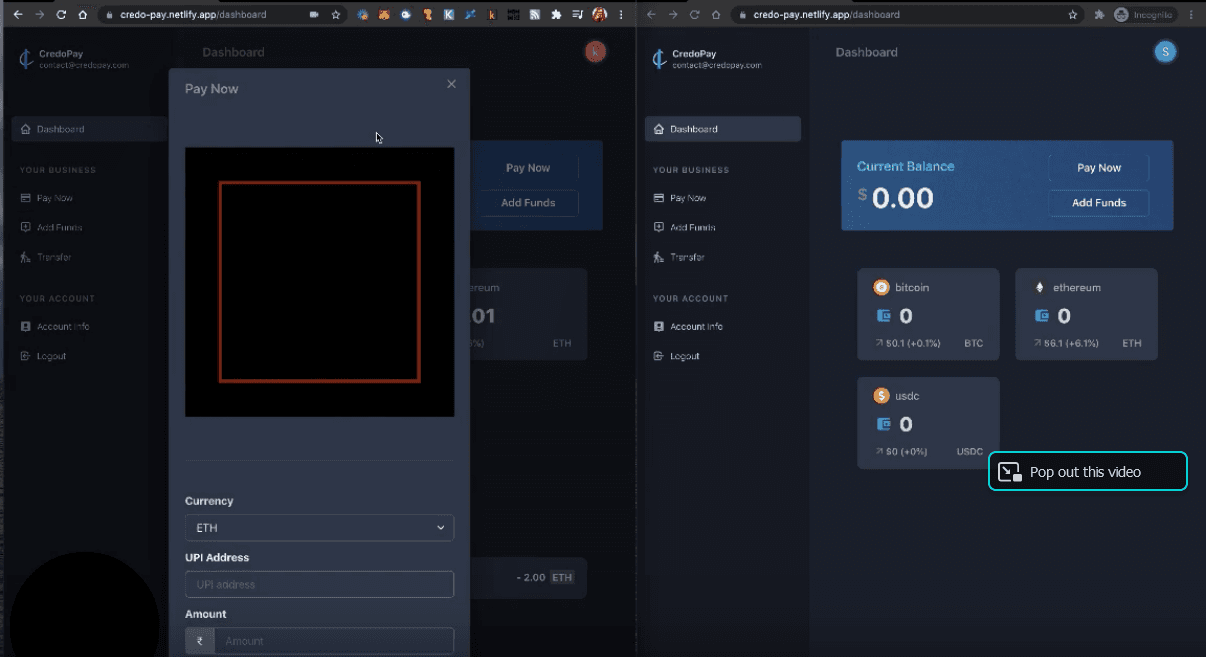Open media control icon in left browser toolbar

tap(578, 15)
